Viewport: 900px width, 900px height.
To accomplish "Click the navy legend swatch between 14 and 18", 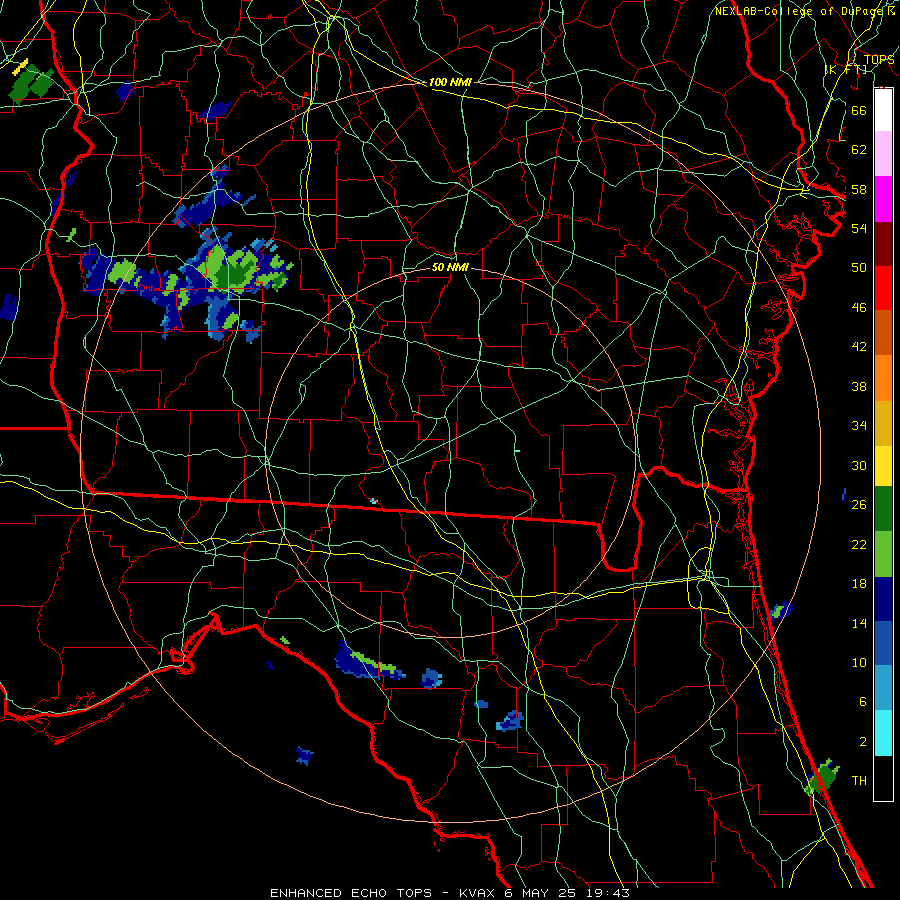I will click(883, 599).
